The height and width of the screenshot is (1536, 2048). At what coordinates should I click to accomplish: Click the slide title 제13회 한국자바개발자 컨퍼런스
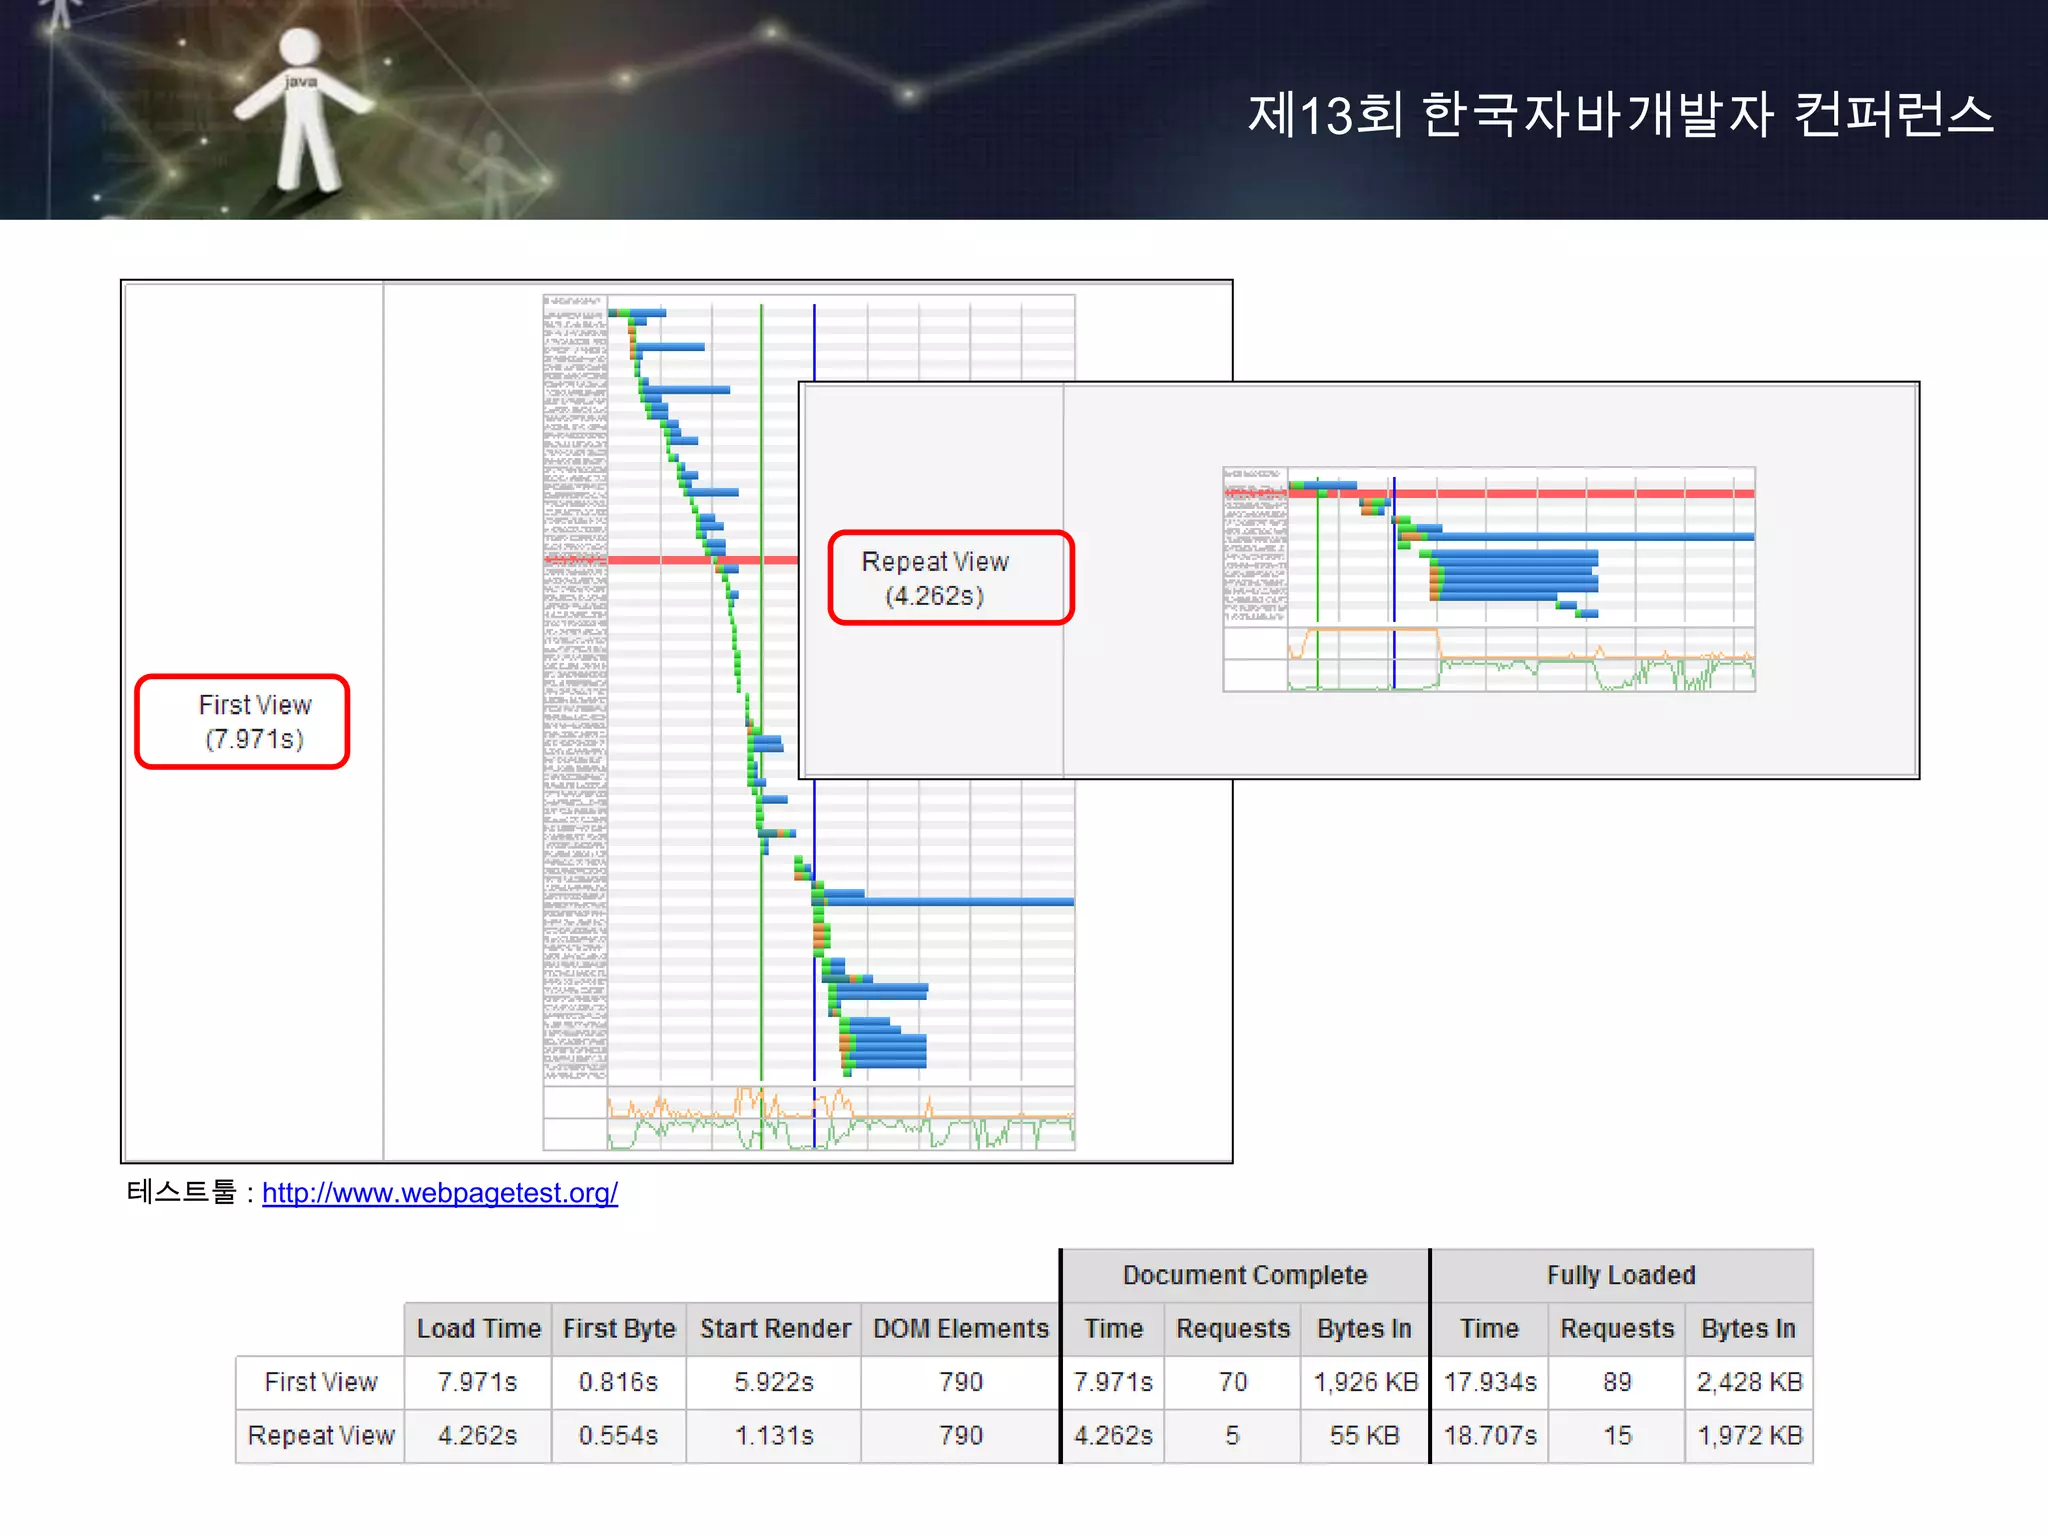(1621, 115)
